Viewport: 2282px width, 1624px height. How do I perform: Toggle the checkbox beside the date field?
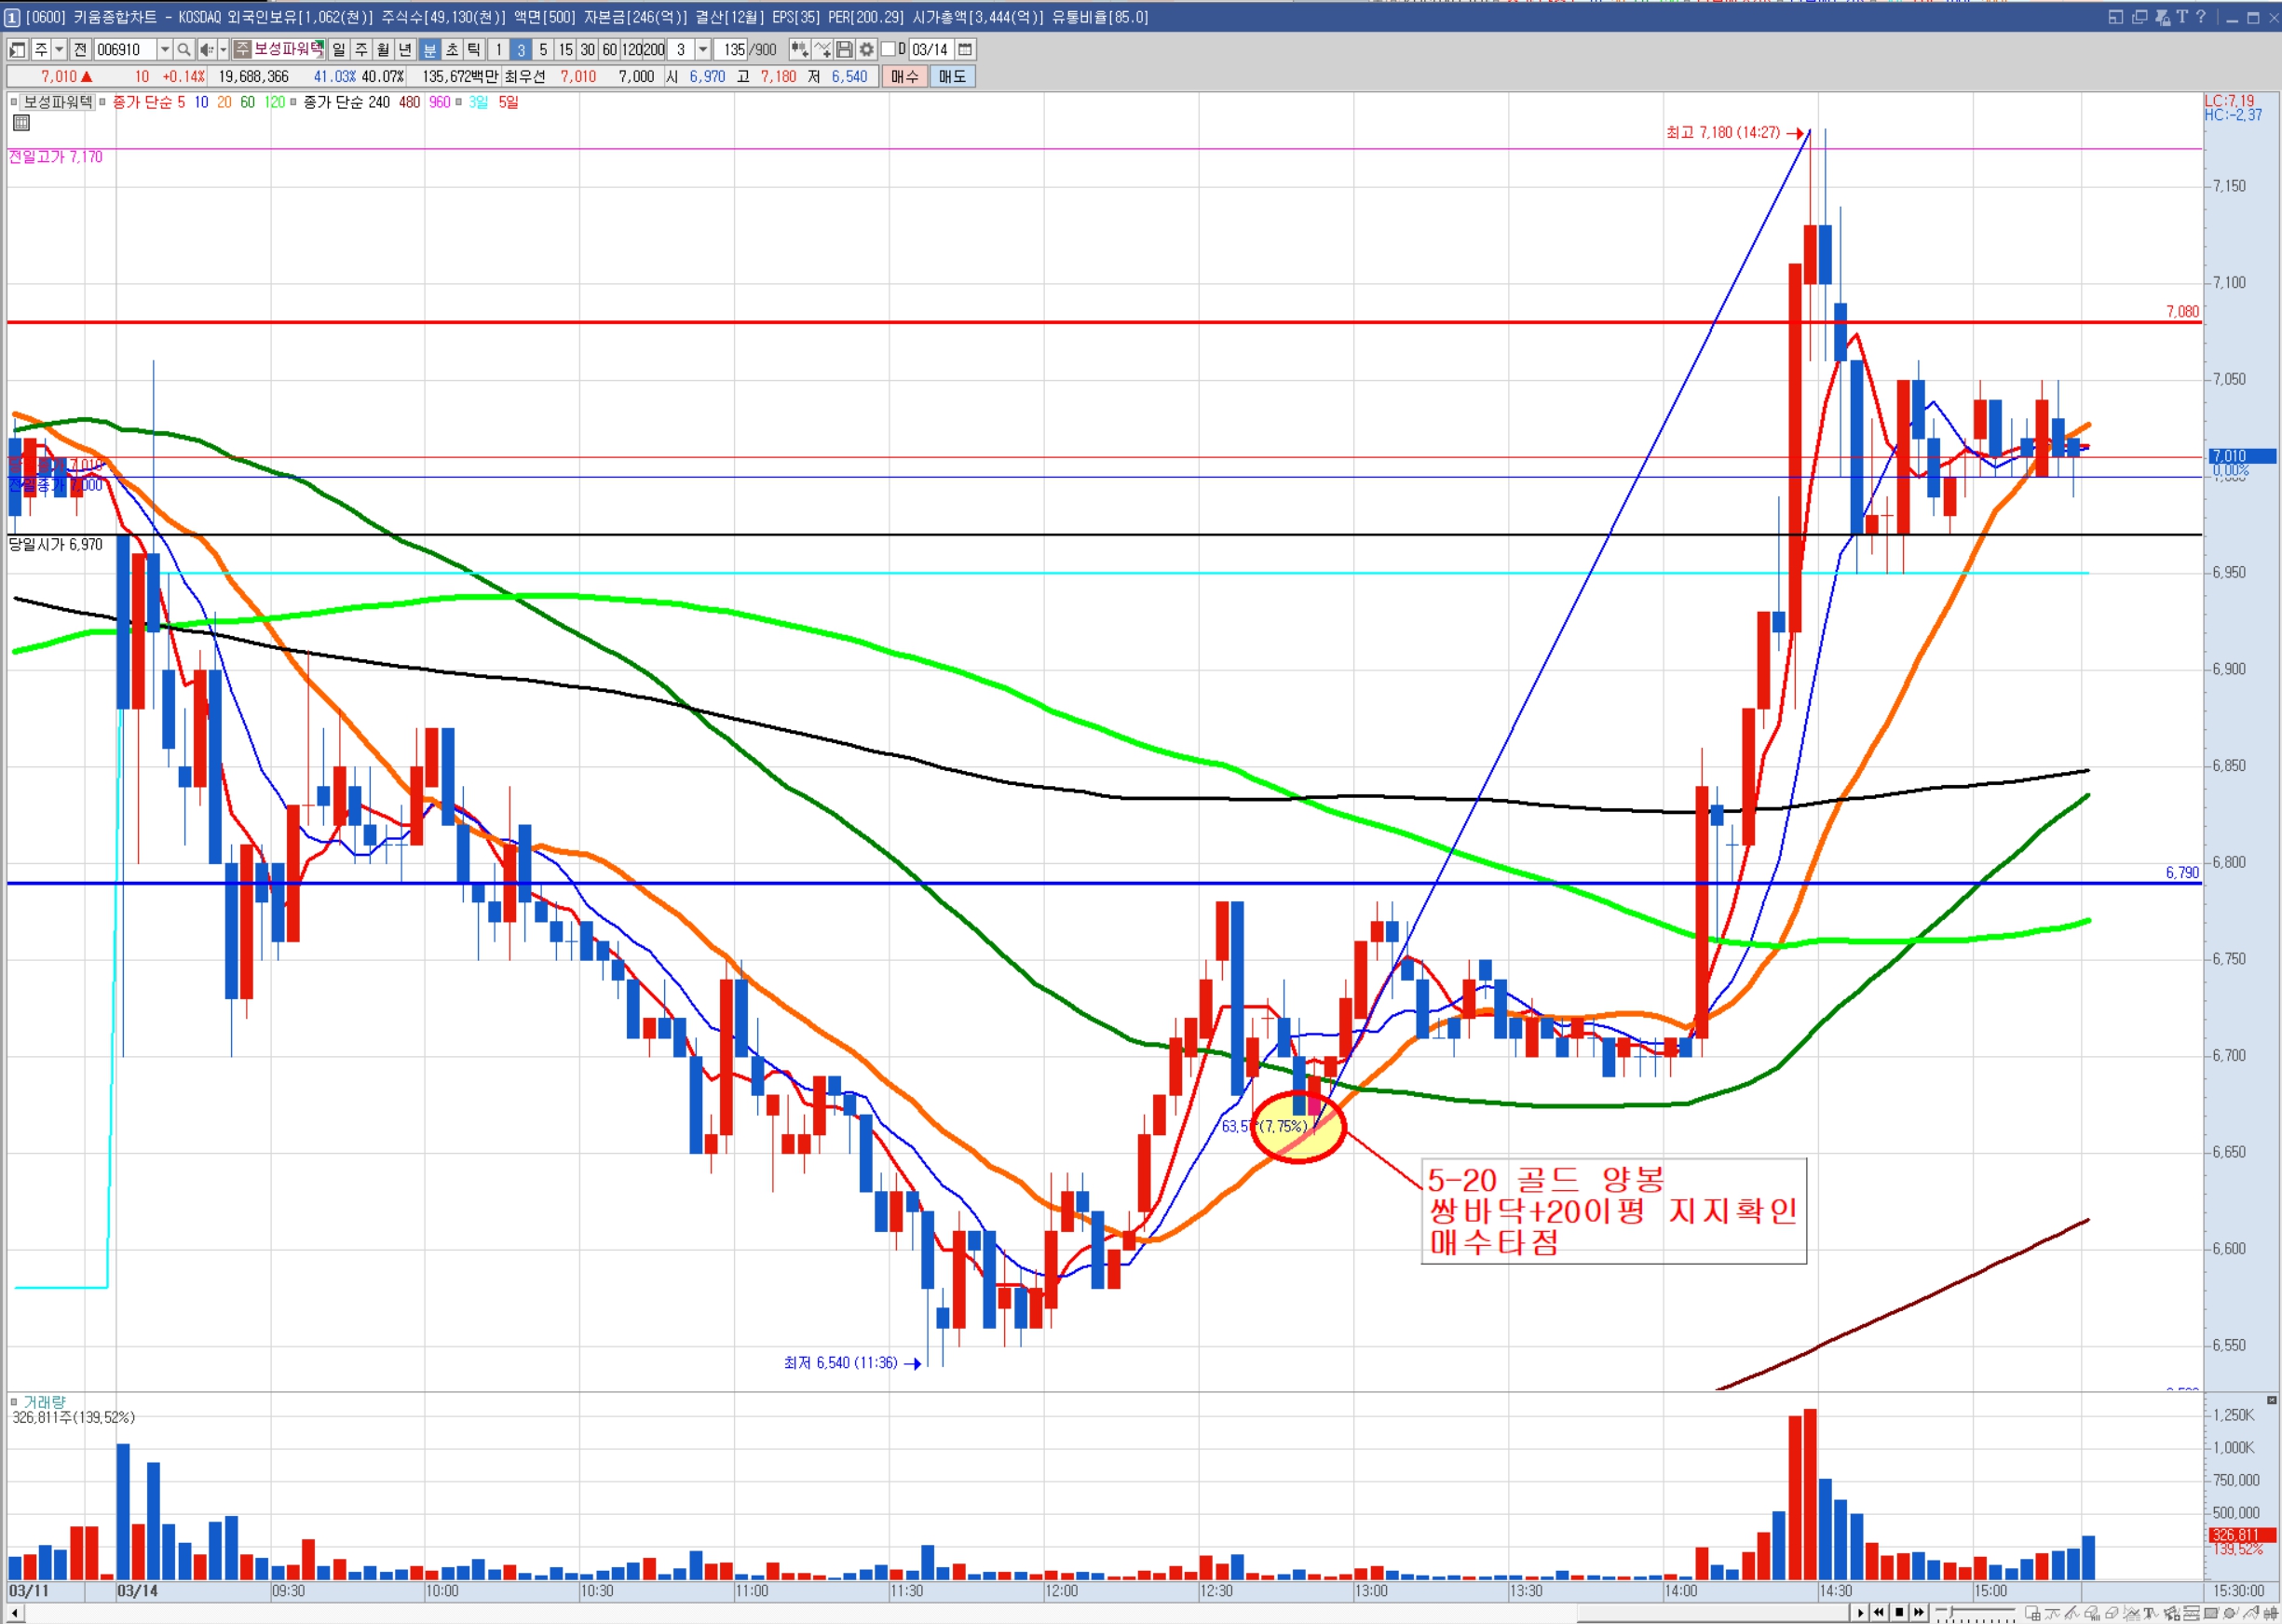coord(887,49)
